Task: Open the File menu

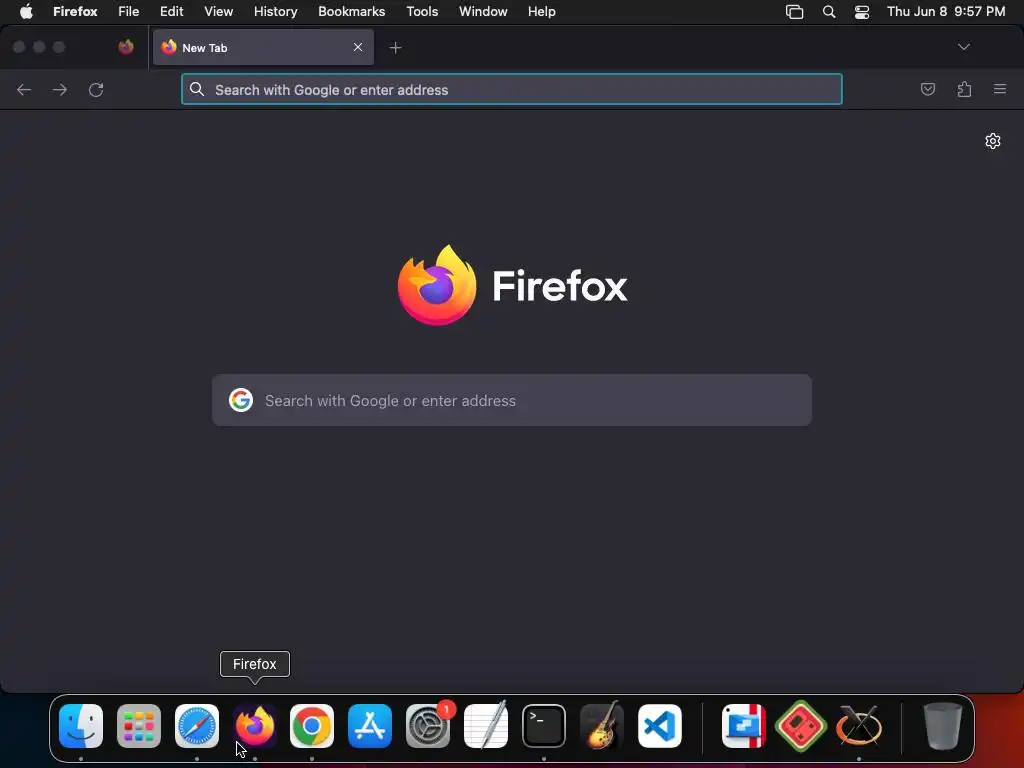Action: [129, 11]
